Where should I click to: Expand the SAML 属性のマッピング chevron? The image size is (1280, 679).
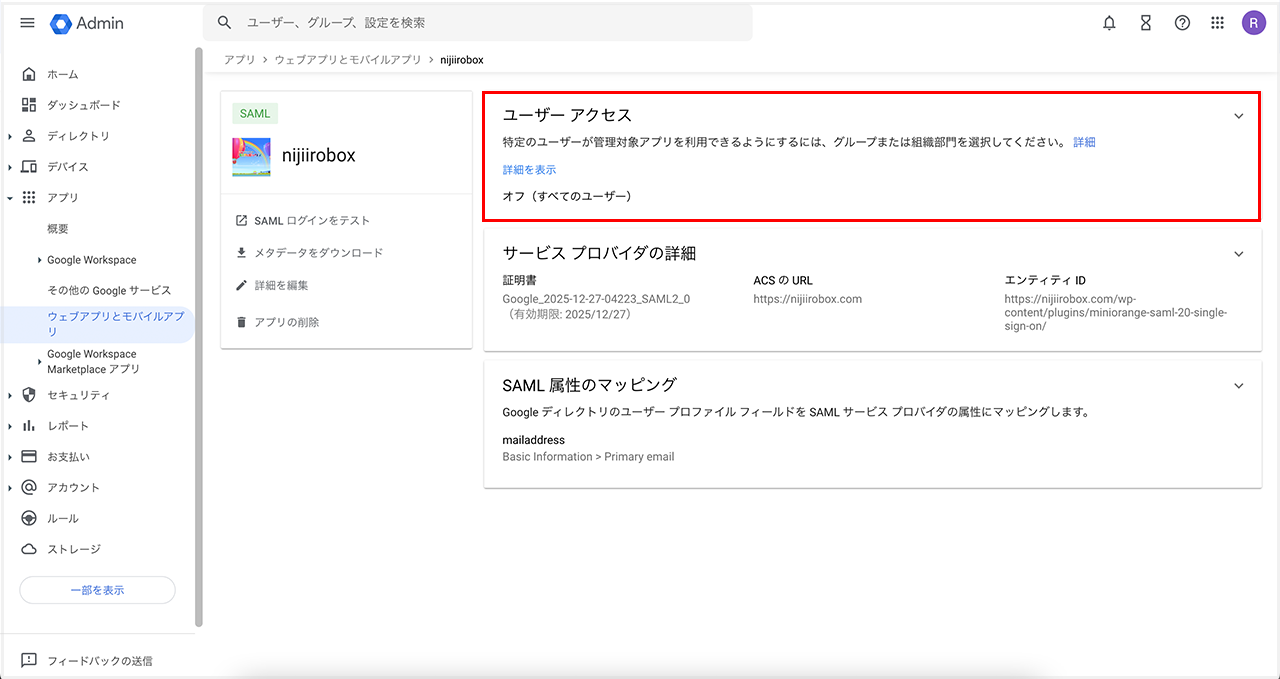pos(1238,386)
